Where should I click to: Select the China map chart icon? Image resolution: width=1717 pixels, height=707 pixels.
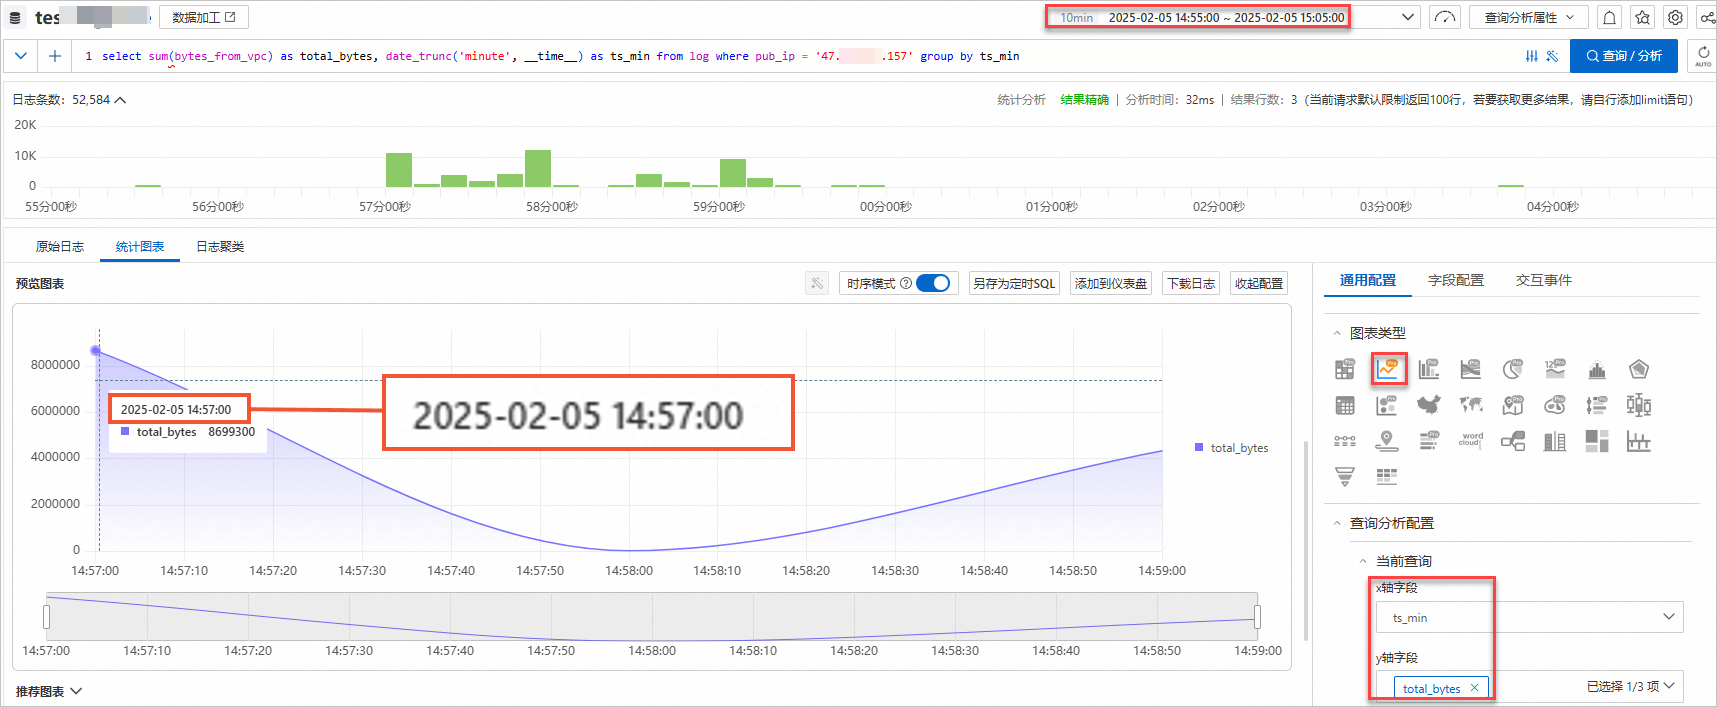click(1429, 405)
